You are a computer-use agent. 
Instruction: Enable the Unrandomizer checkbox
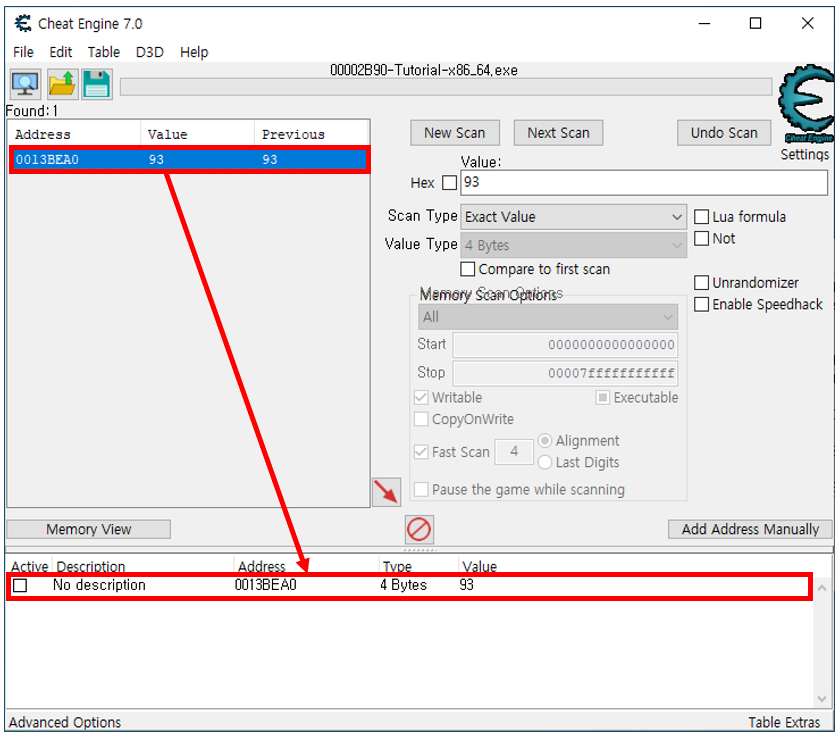tap(701, 282)
